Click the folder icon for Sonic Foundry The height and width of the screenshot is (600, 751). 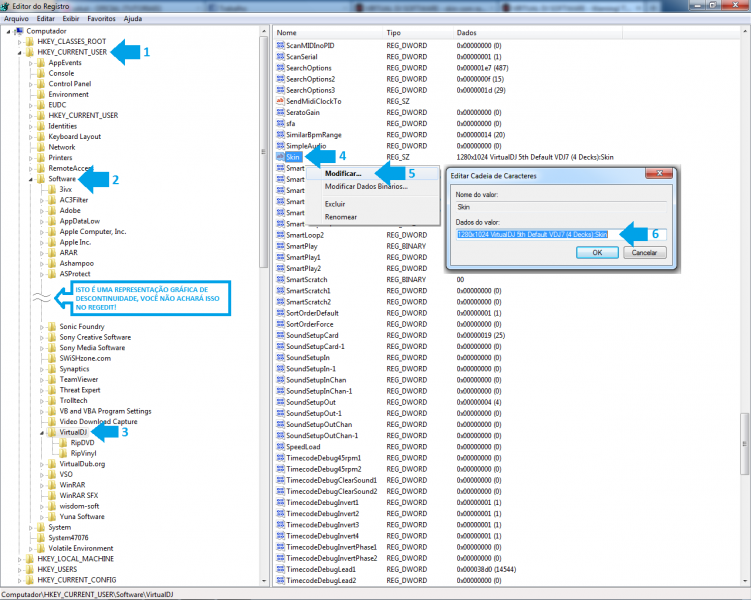coord(52,327)
